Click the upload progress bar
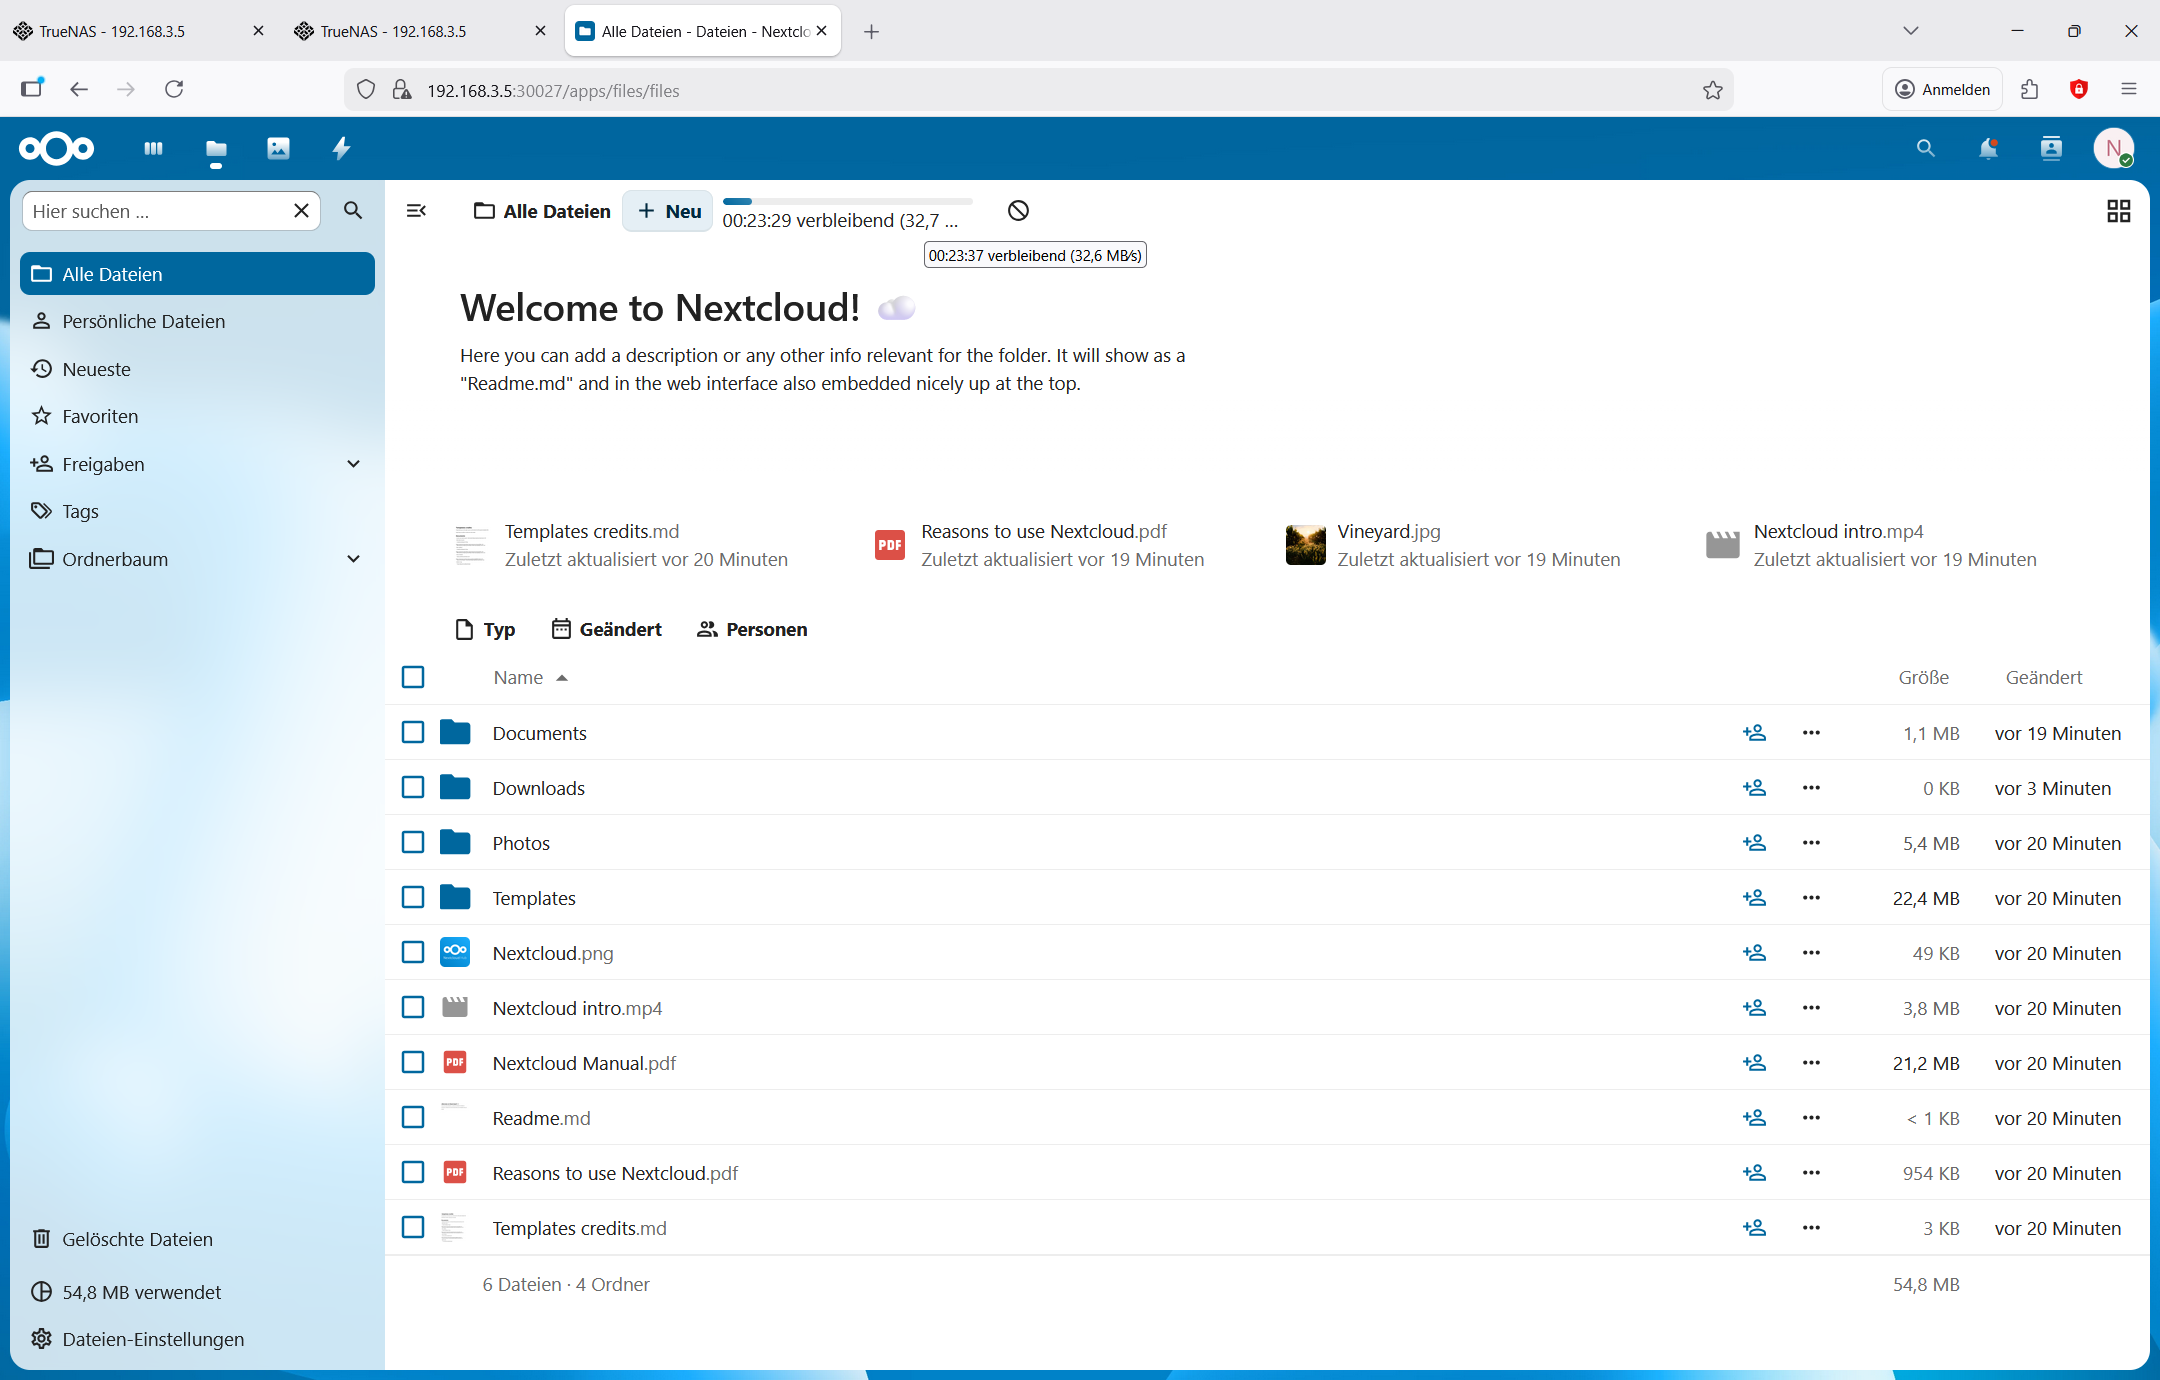This screenshot has height=1380, width=2160. 847,202
